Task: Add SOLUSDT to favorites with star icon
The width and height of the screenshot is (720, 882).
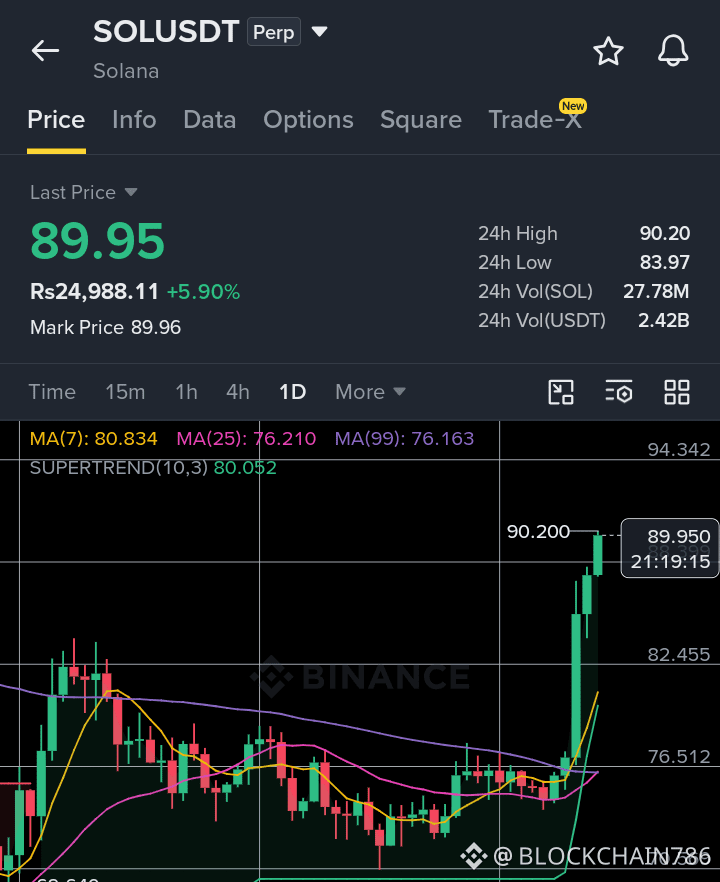Action: pyautogui.click(x=608, y=51)
